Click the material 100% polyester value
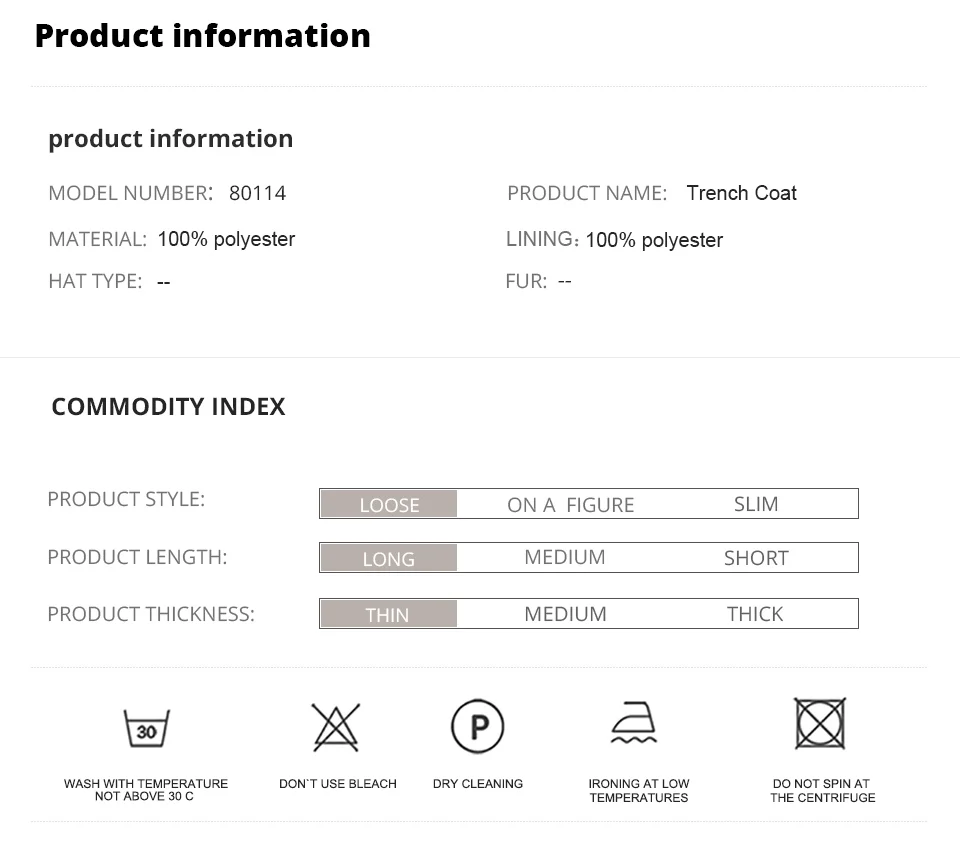960x860 pixels. click(x=226, y=239)
